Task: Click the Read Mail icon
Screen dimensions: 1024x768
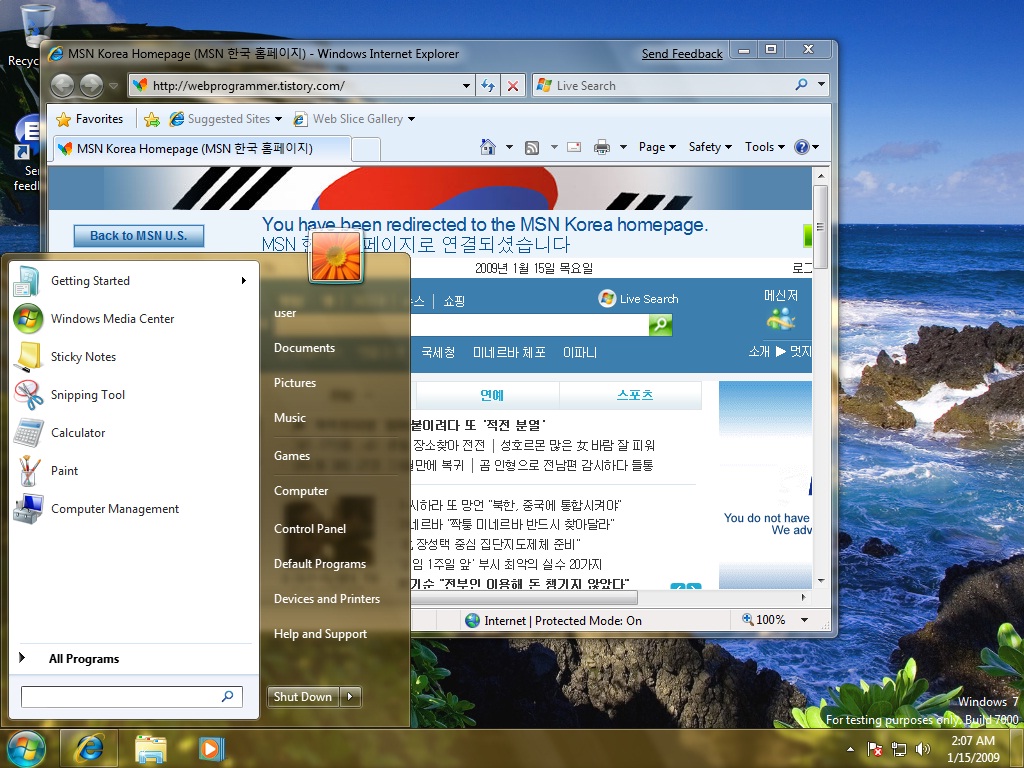Action: pyautogui.click(x=574, y=147)
